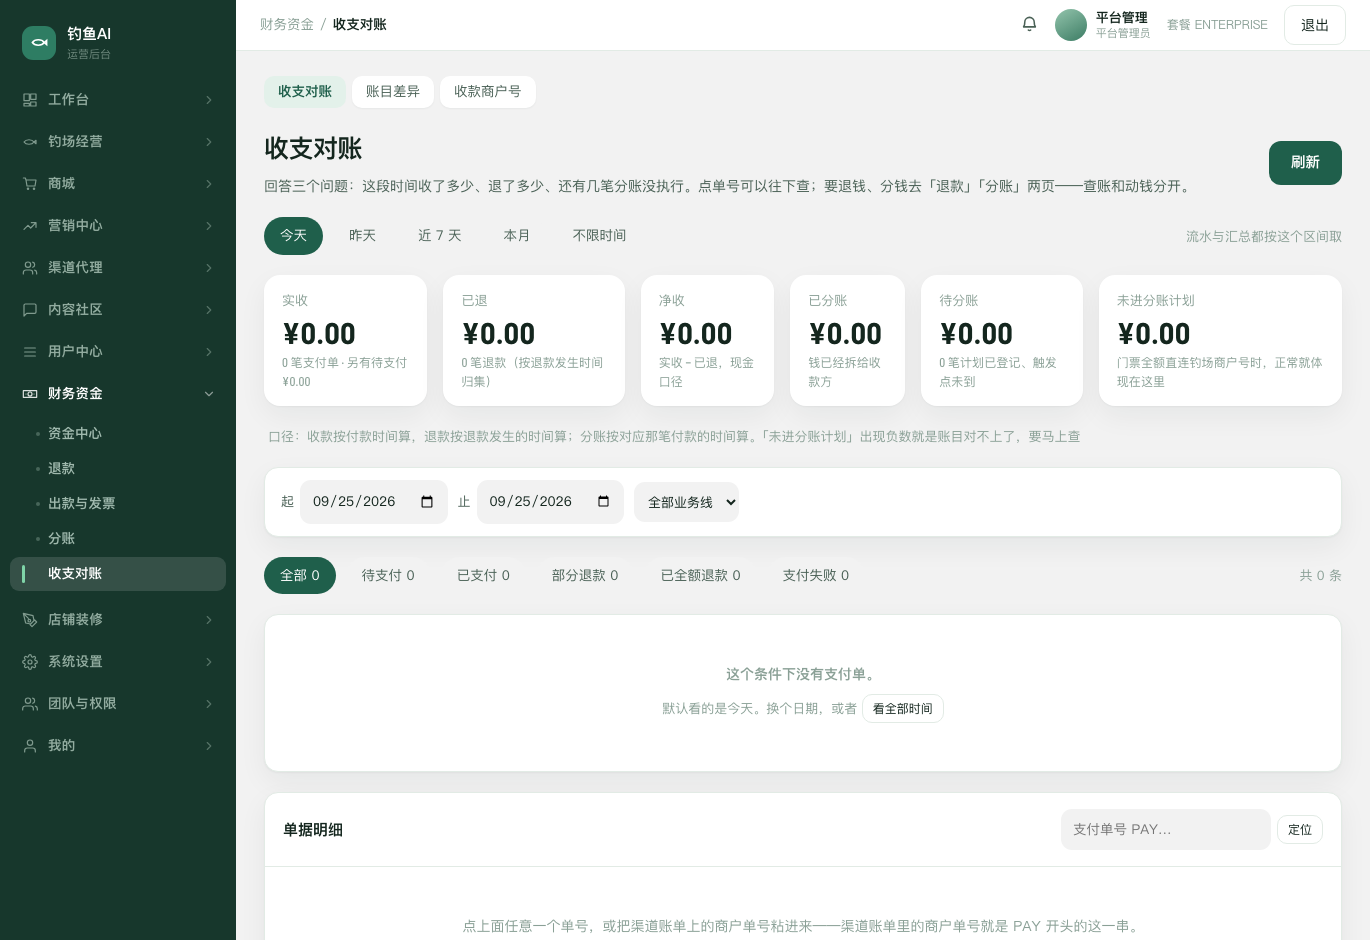Screen dimensions: 1370x940
Task: Select the 近 7 天 time range
Action: click(x=440, y=236)
